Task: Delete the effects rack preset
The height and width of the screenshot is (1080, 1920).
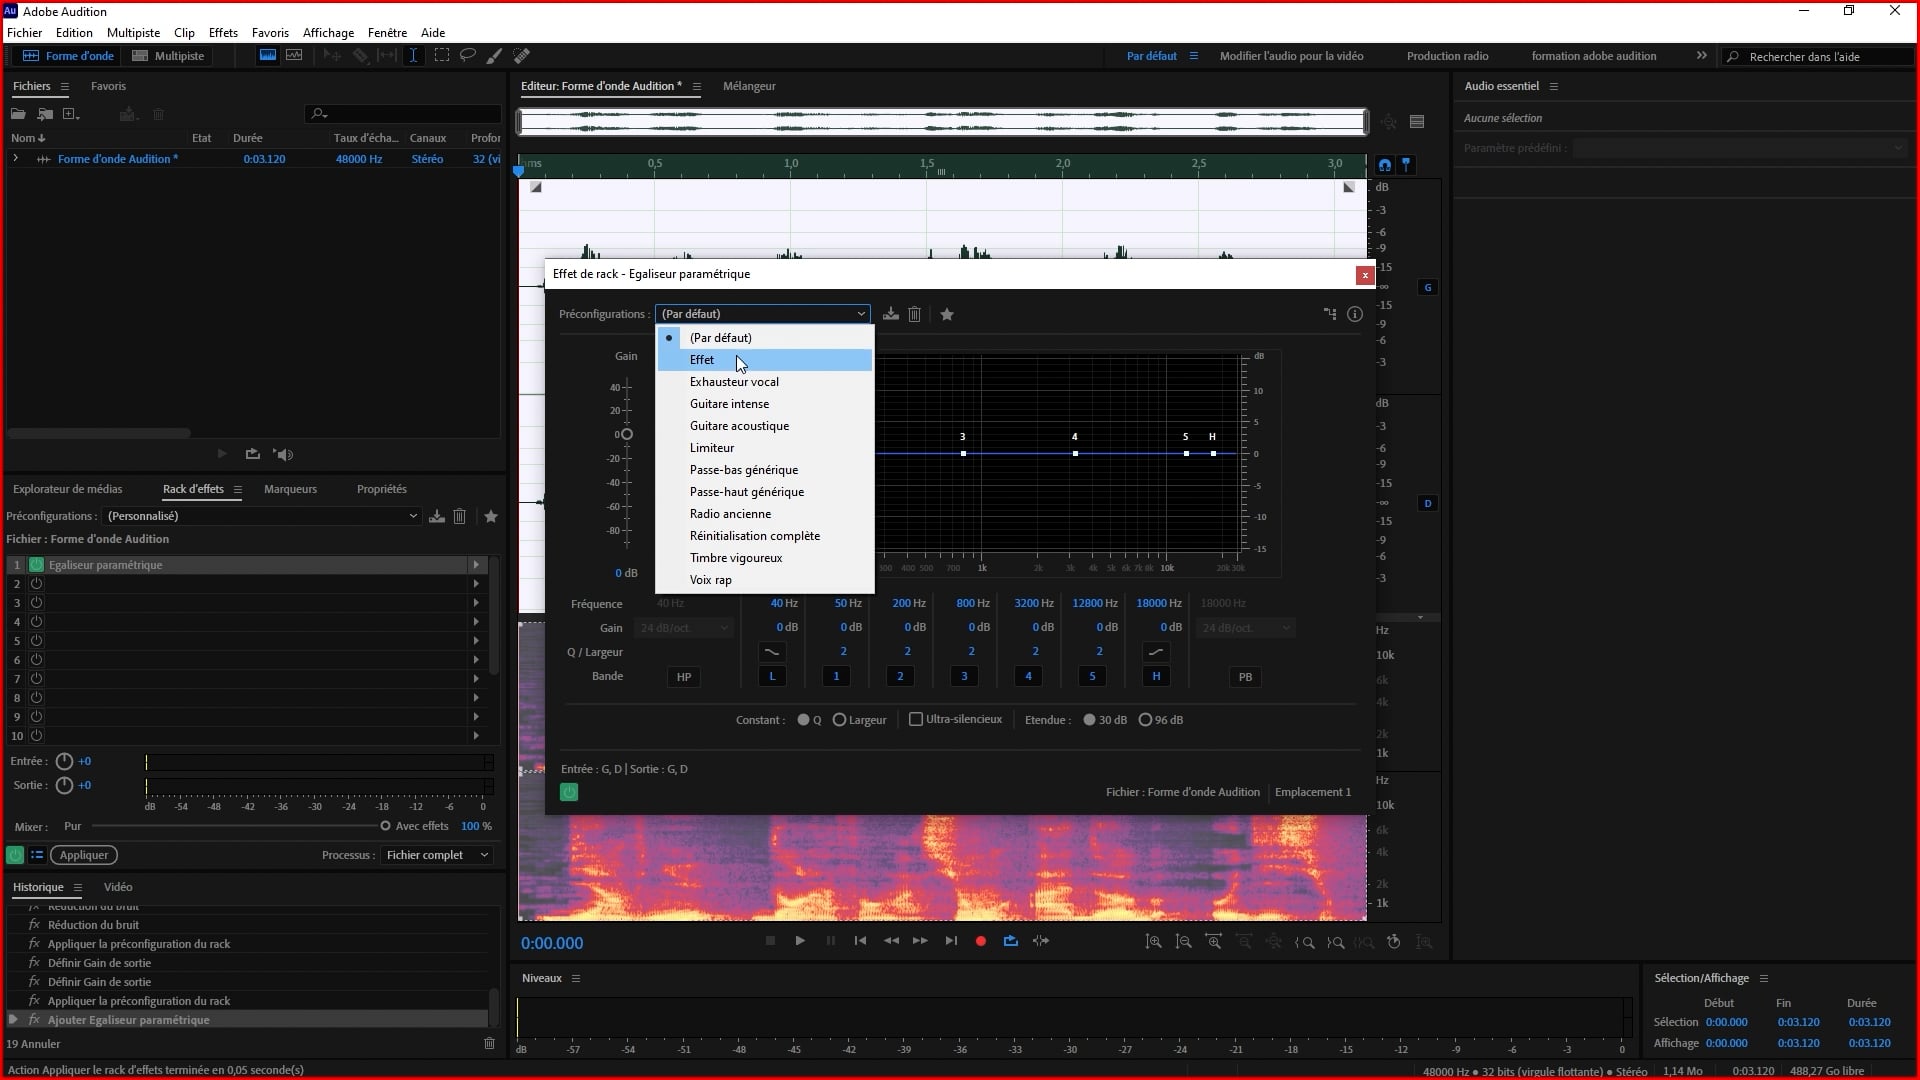Action: pos(459,516)
